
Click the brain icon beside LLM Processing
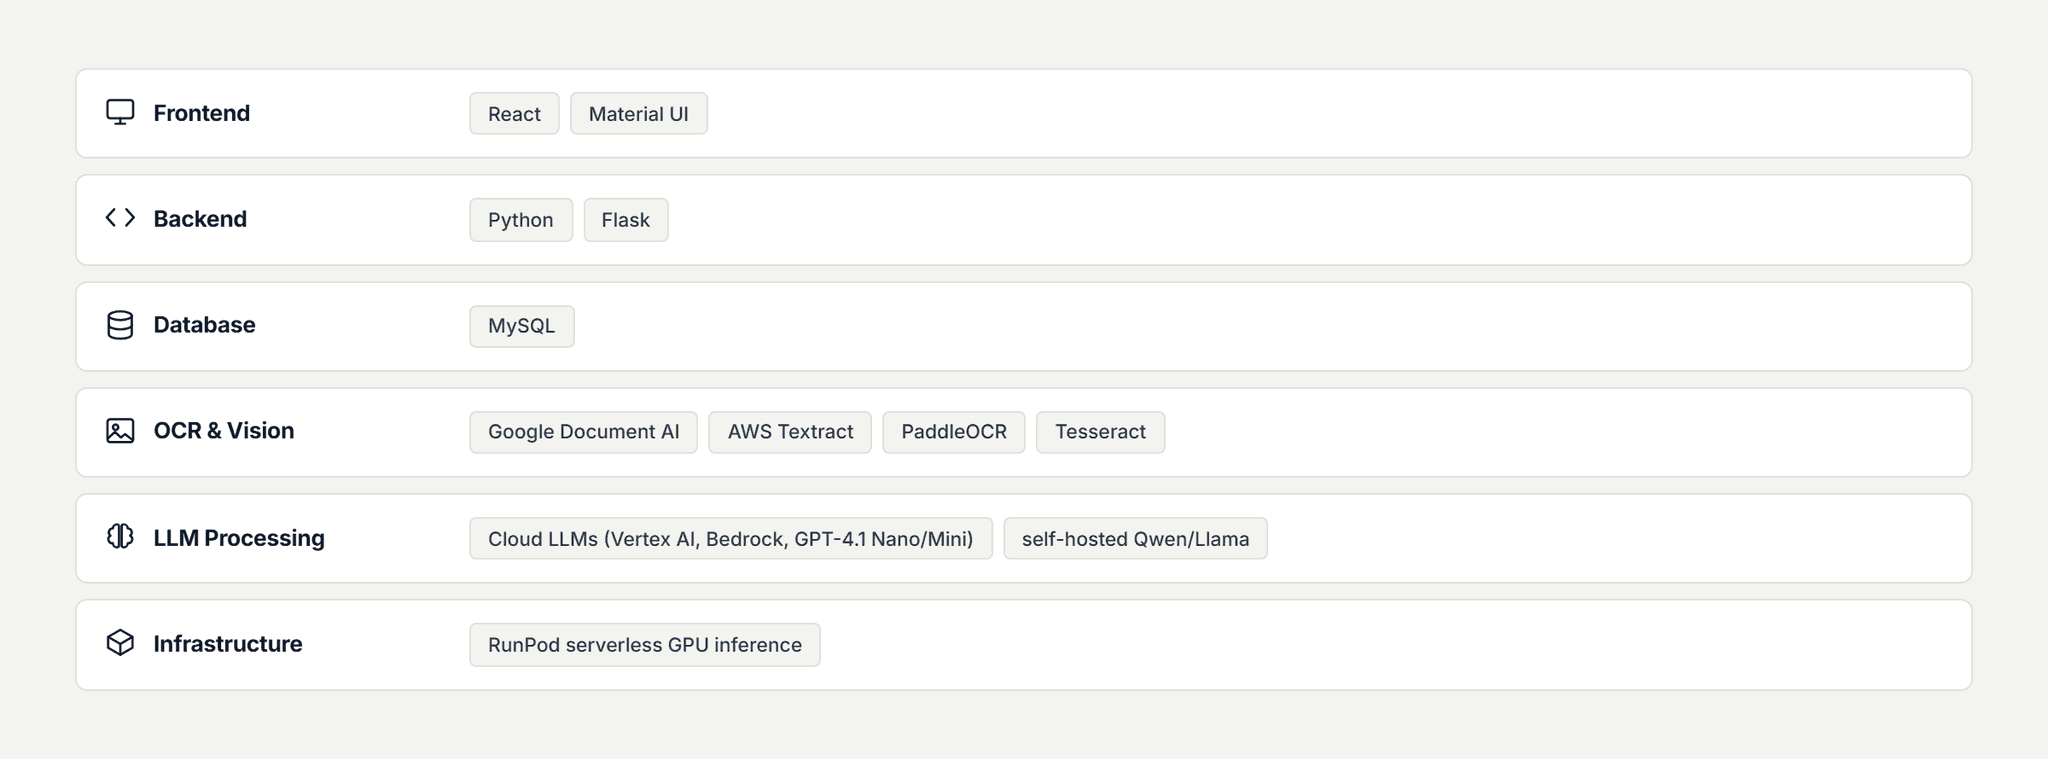point(120,537)
